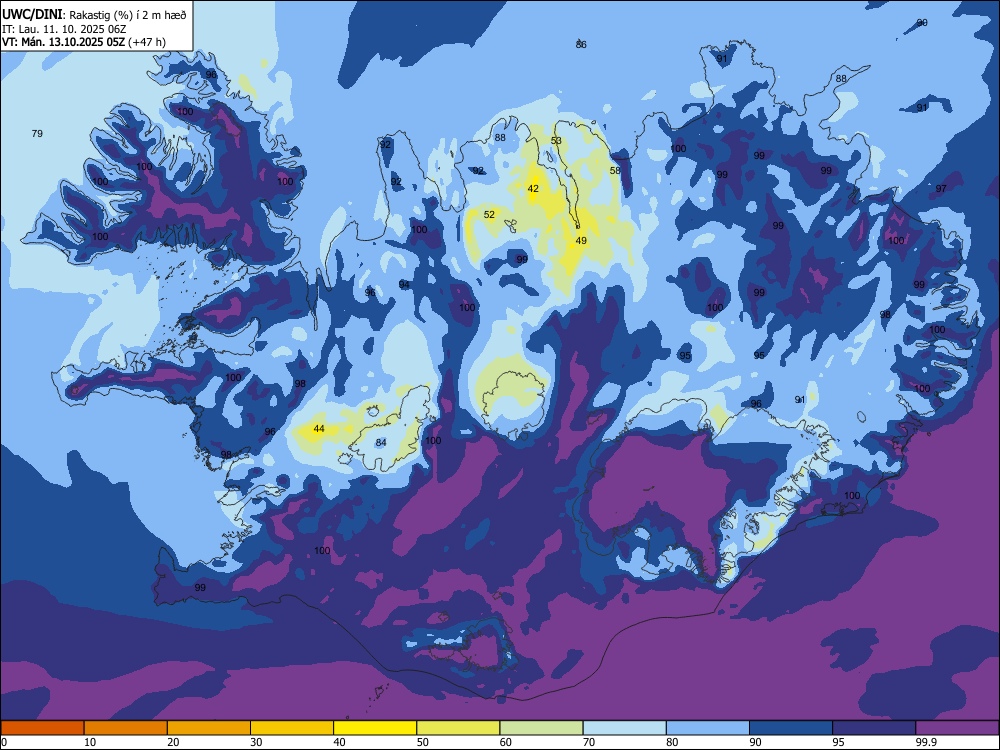1000x750 pixels.
Task: Click the legend tick label 60
Action: pos(506,742)
